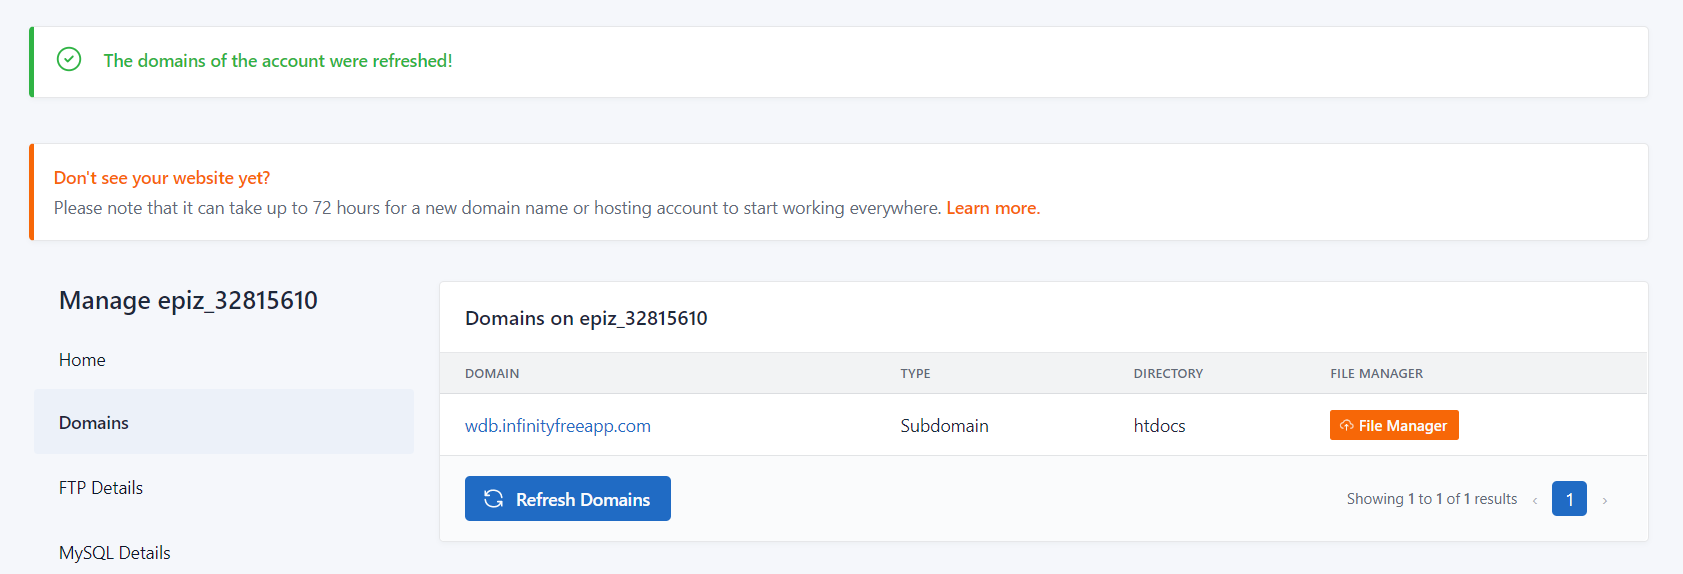Viewport: 1683px width, 574px height.
Task: Click the "Don't see your website yet?" heading
Action: 162,178
